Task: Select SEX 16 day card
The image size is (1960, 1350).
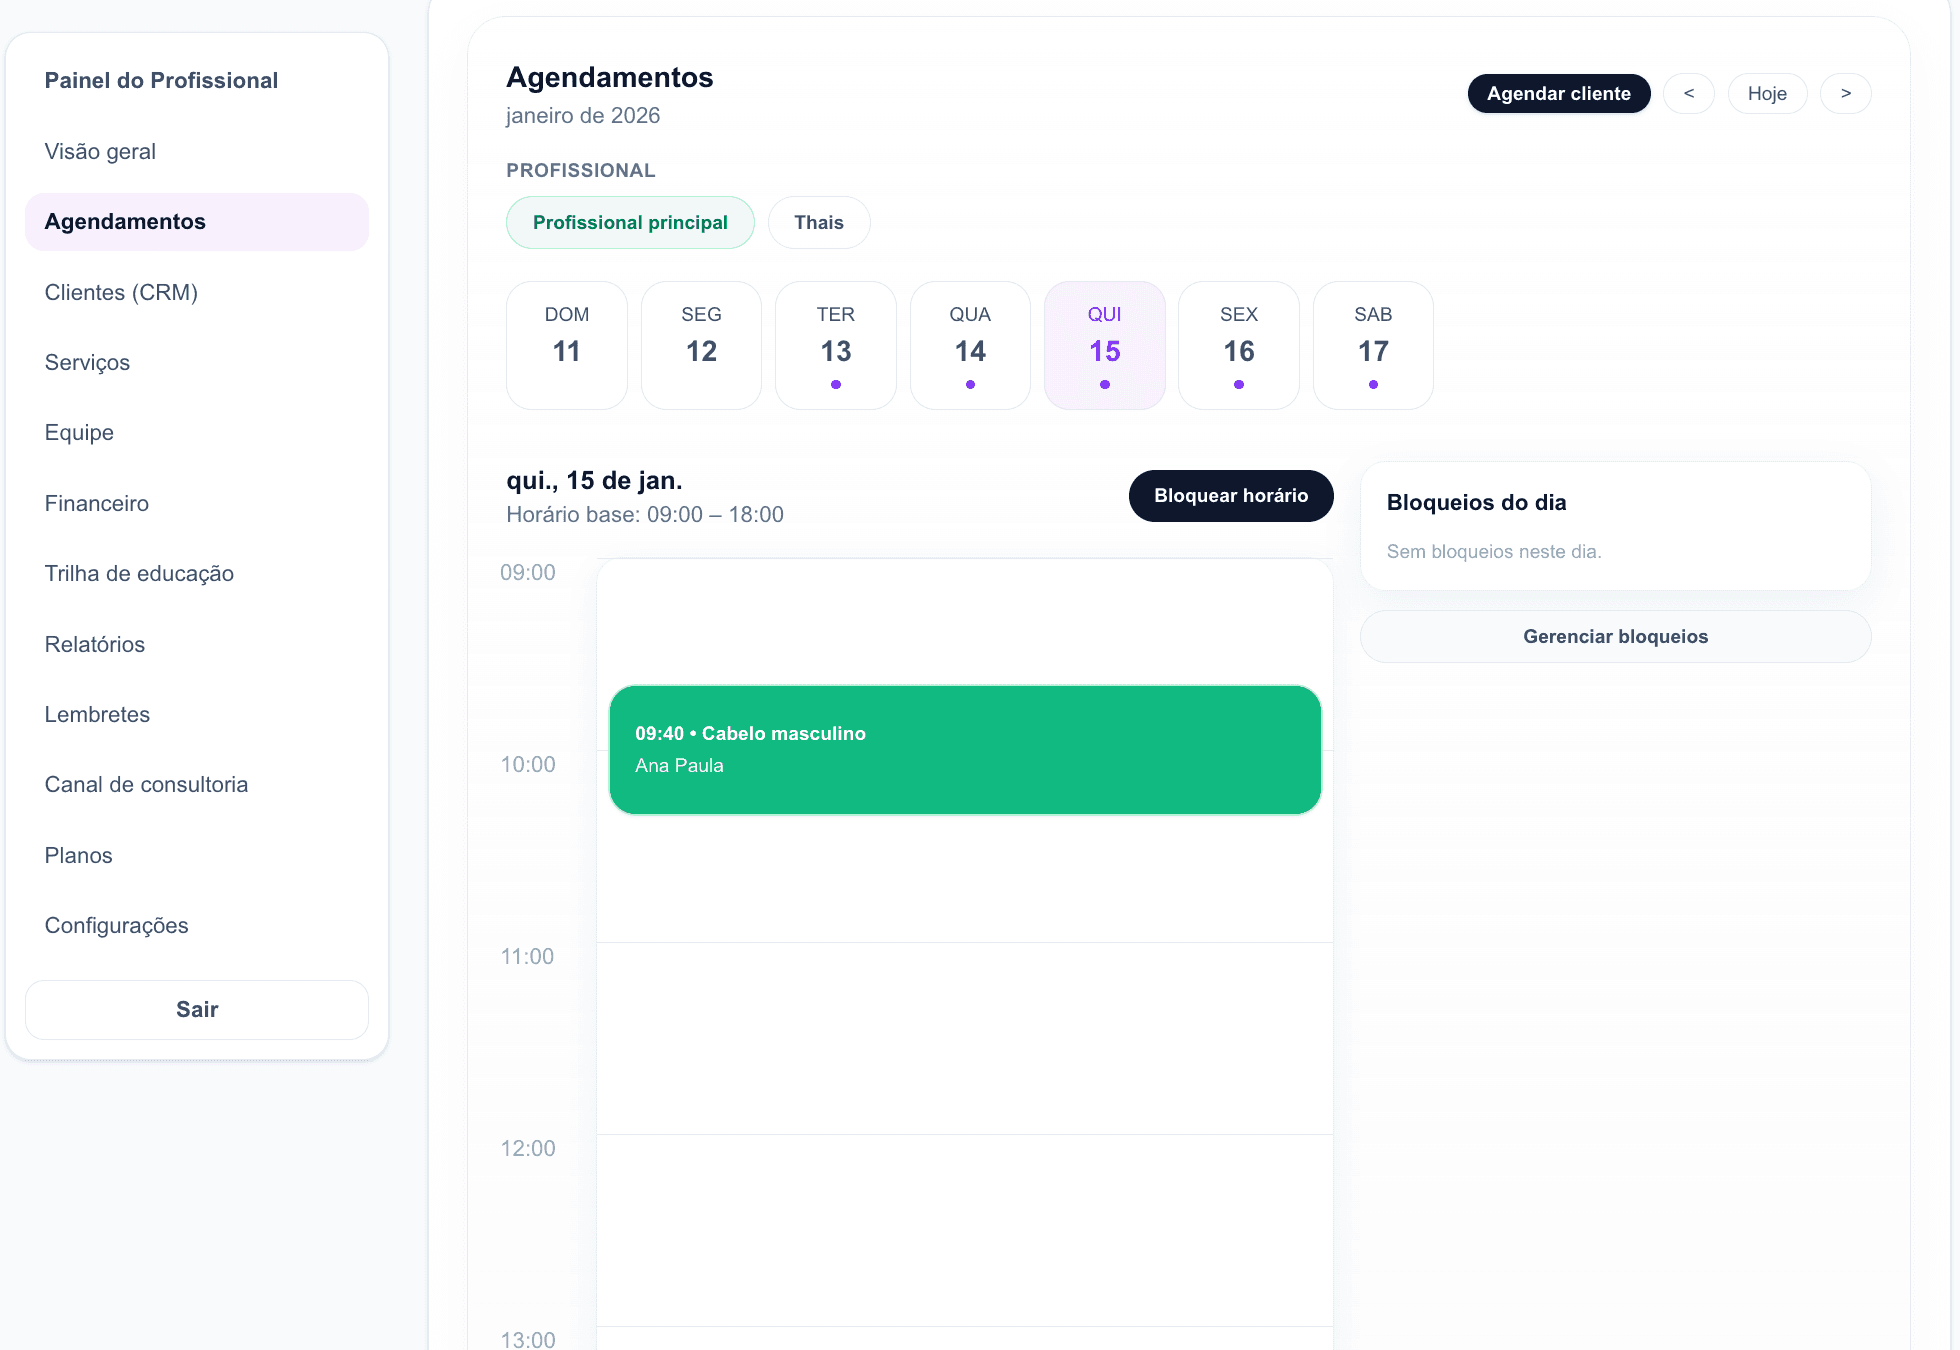Action: 1238,344
